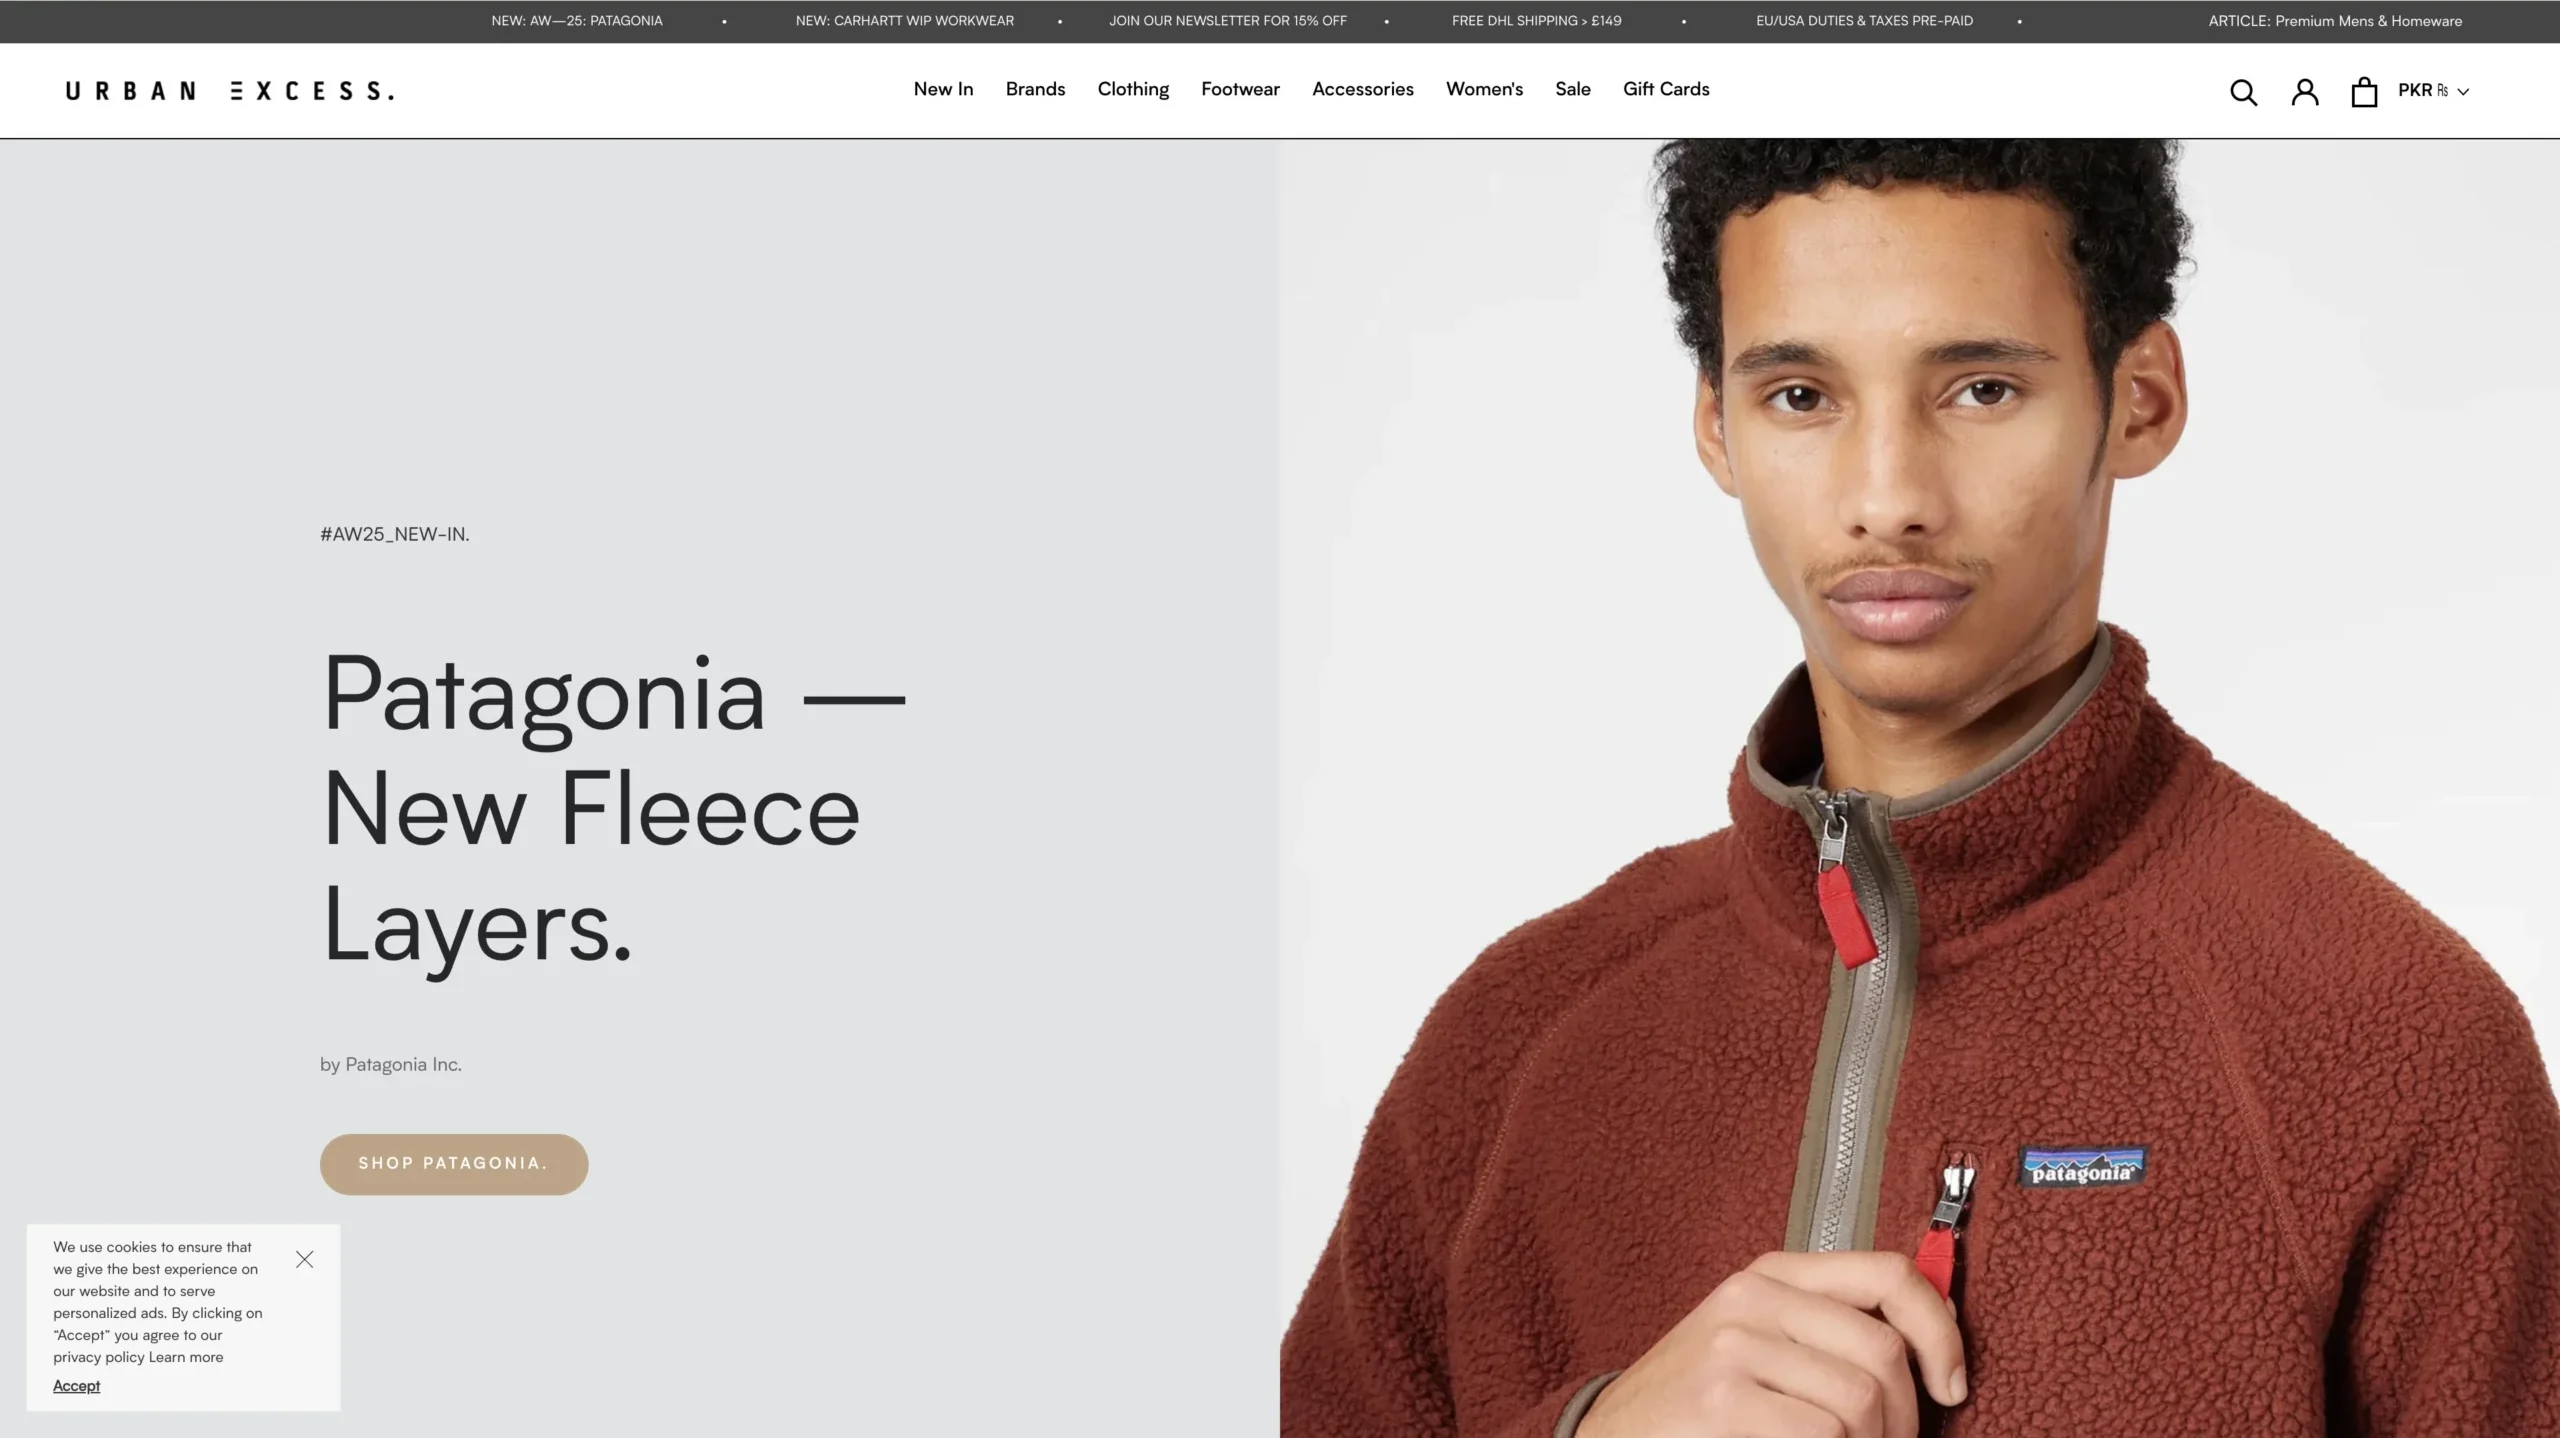Open the shopping bag icon
The image size is (2560, 1438).
(x=2364, y=92)
